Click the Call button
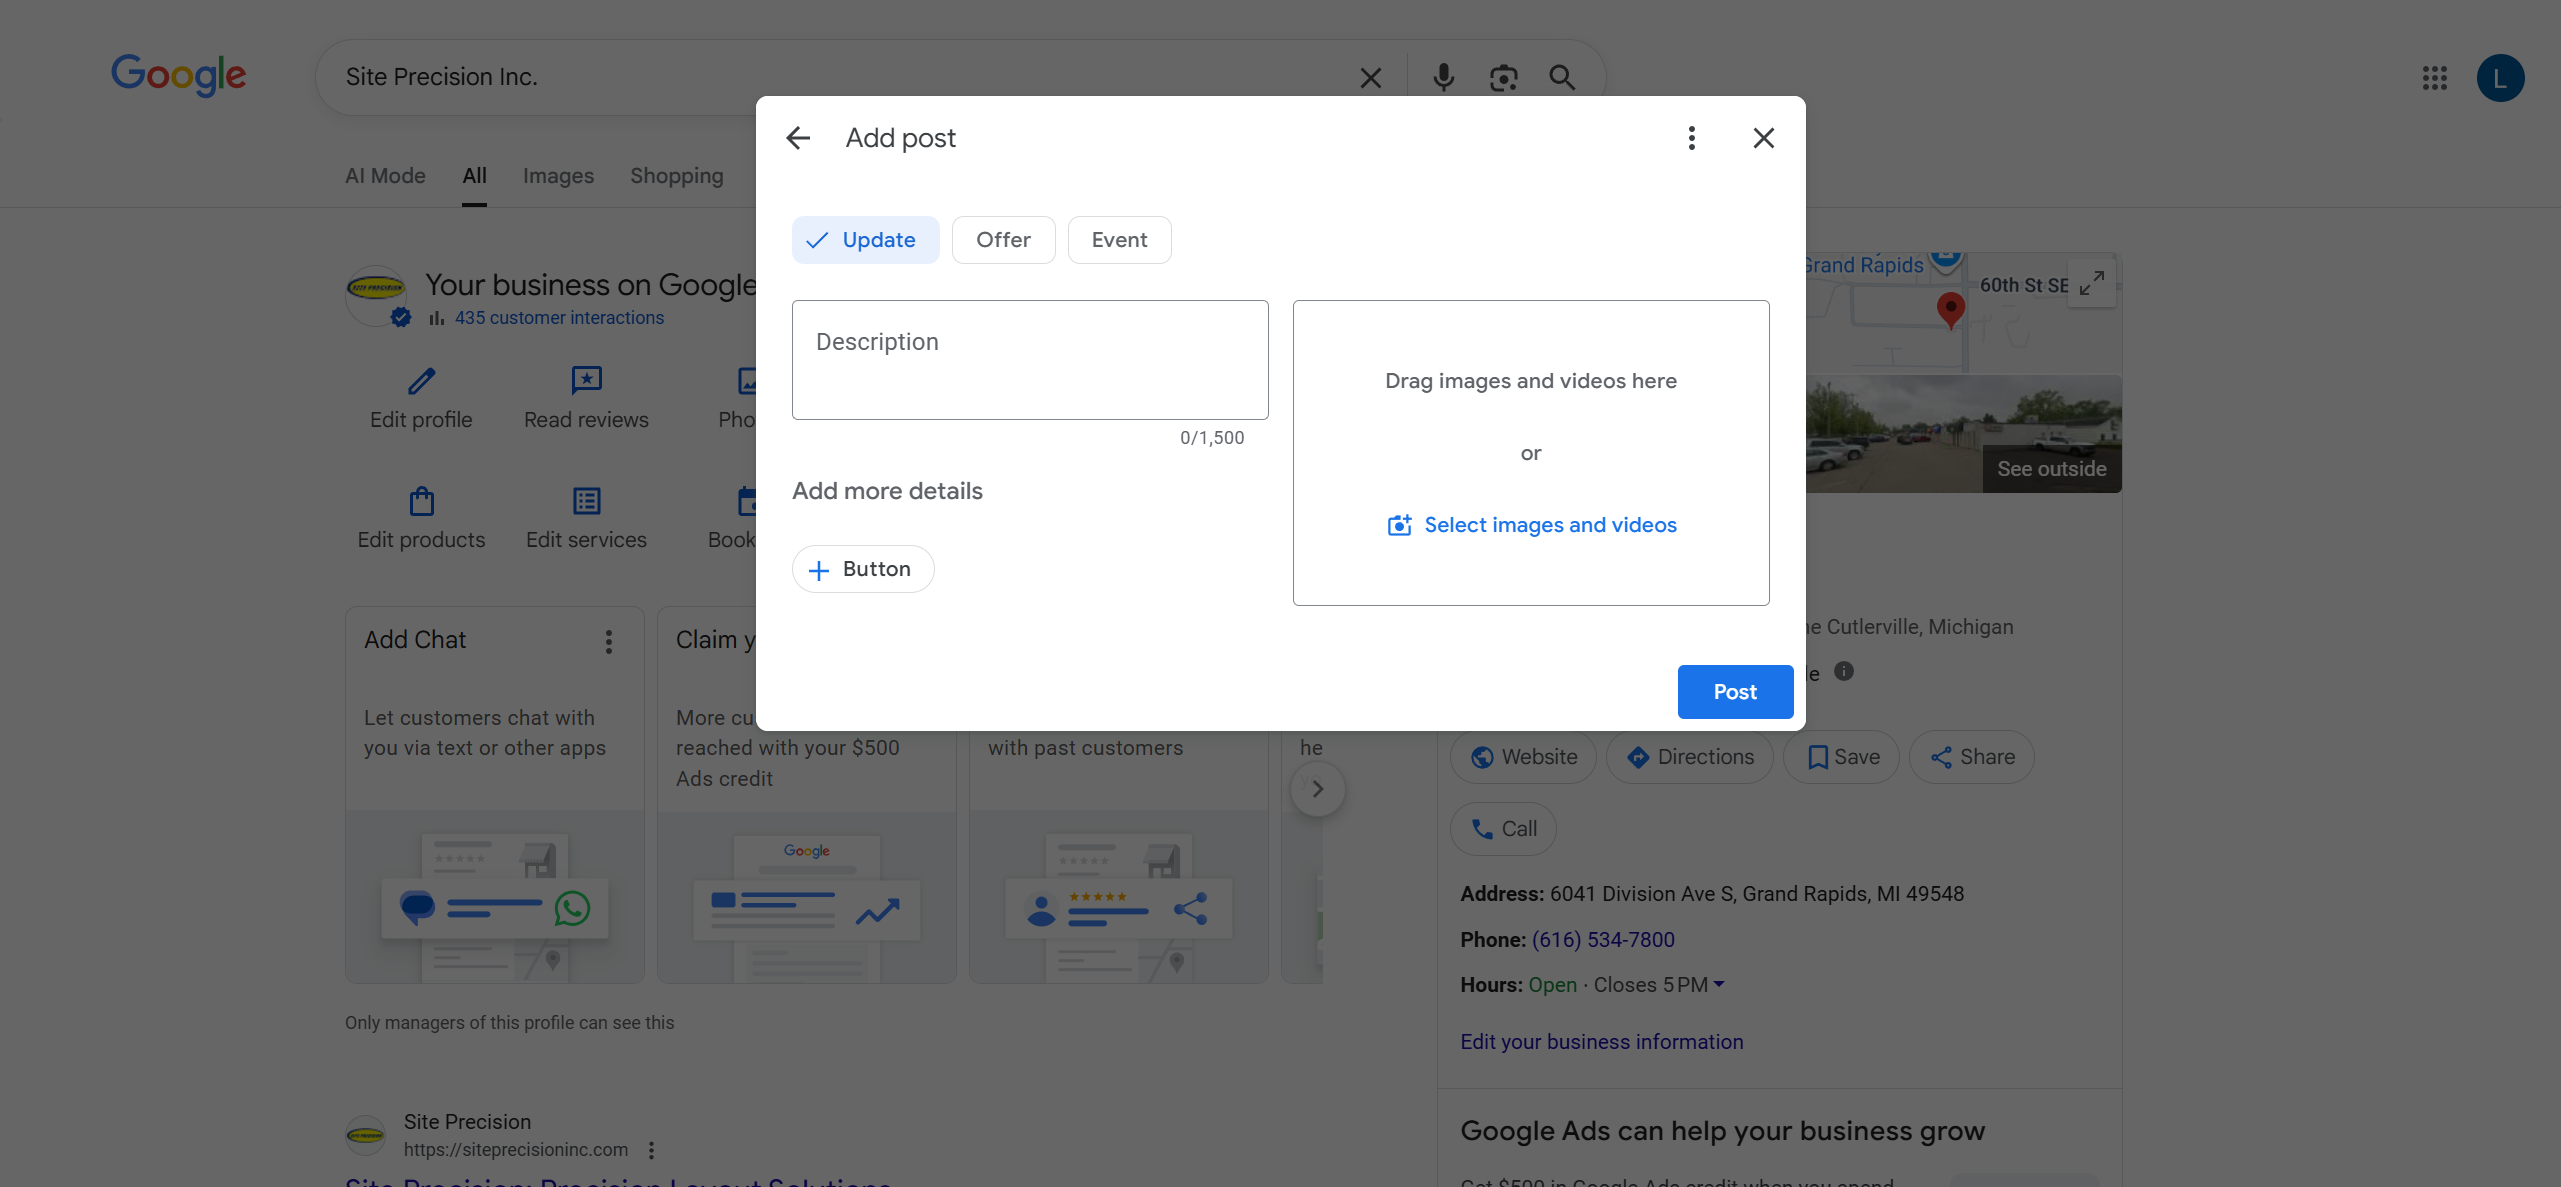The width and height of the screenshot is (2561, 1187). click(x=1503, y=829)
